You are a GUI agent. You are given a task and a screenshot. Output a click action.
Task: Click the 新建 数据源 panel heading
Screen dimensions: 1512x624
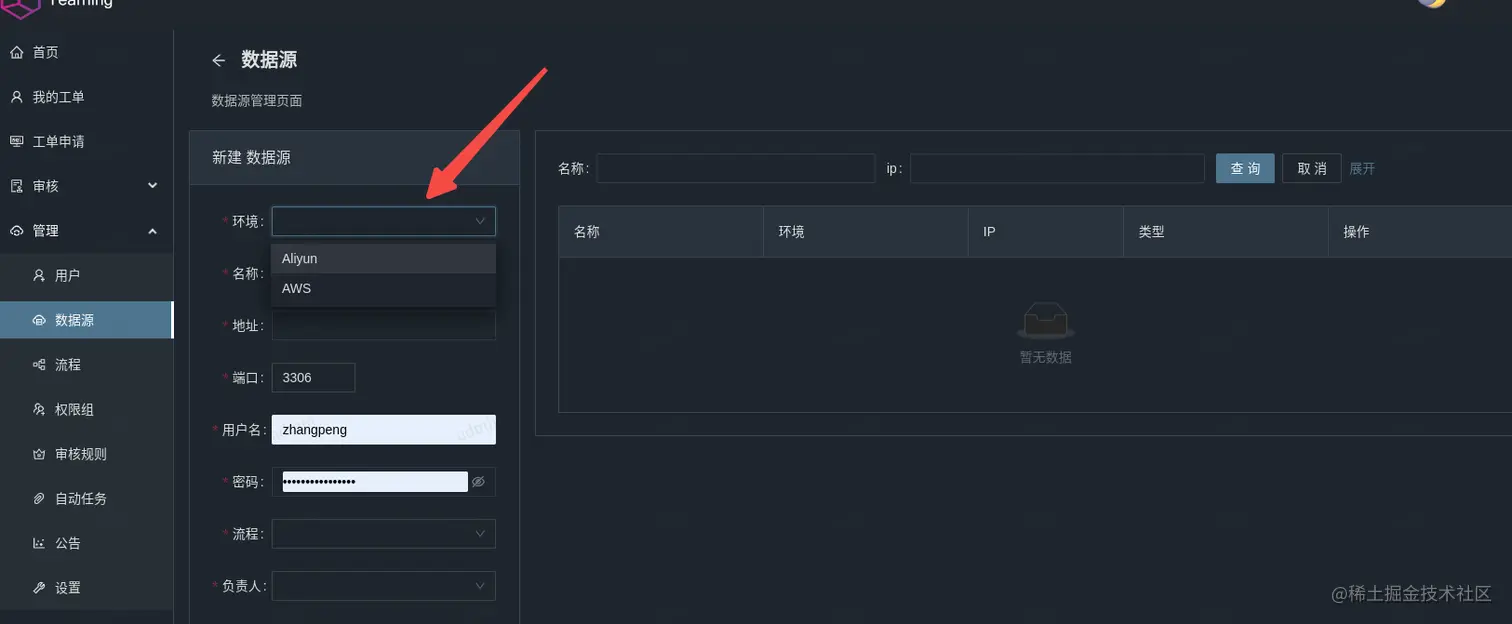251,158
